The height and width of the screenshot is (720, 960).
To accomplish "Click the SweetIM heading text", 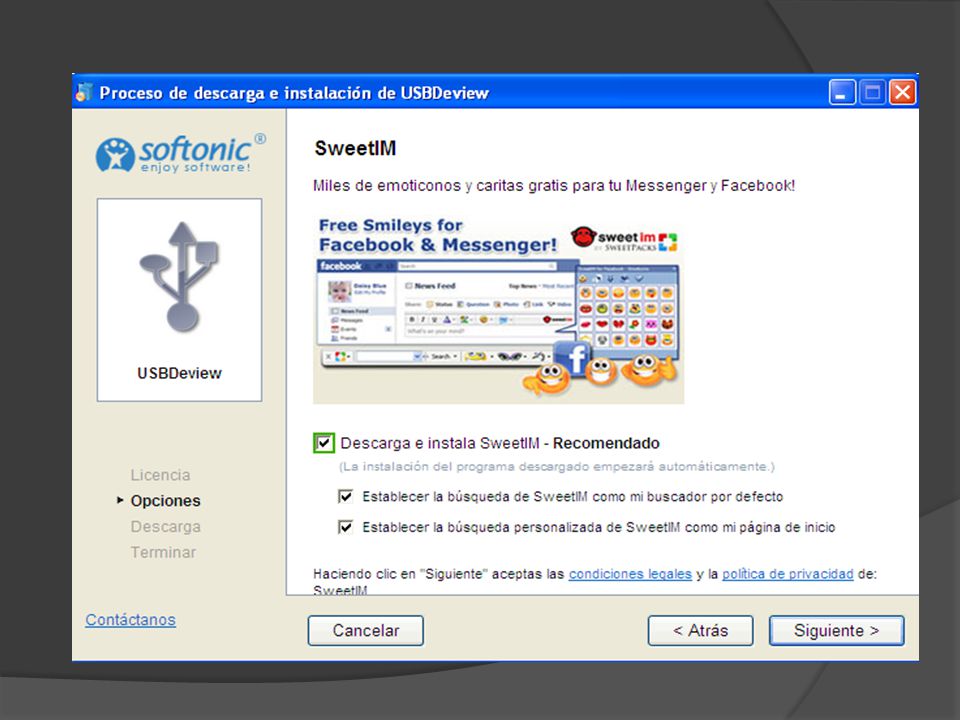I will [355, 148].
